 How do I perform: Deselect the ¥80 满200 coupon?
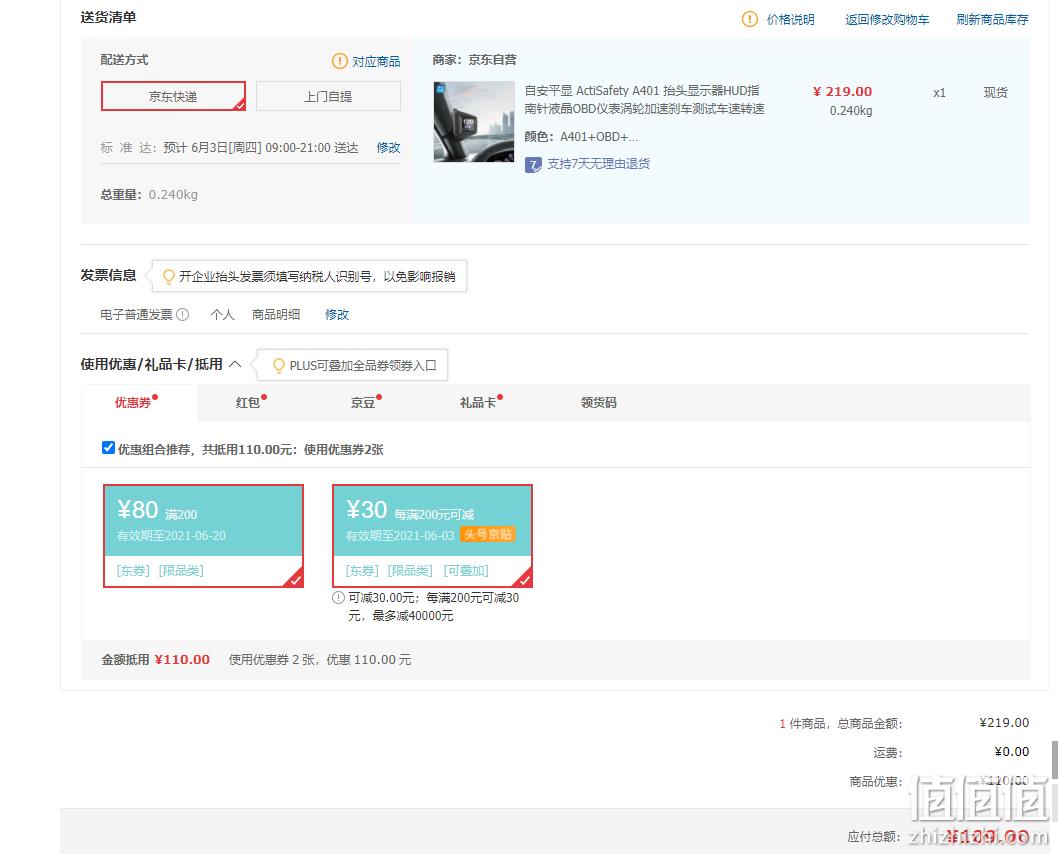[203, 536]
